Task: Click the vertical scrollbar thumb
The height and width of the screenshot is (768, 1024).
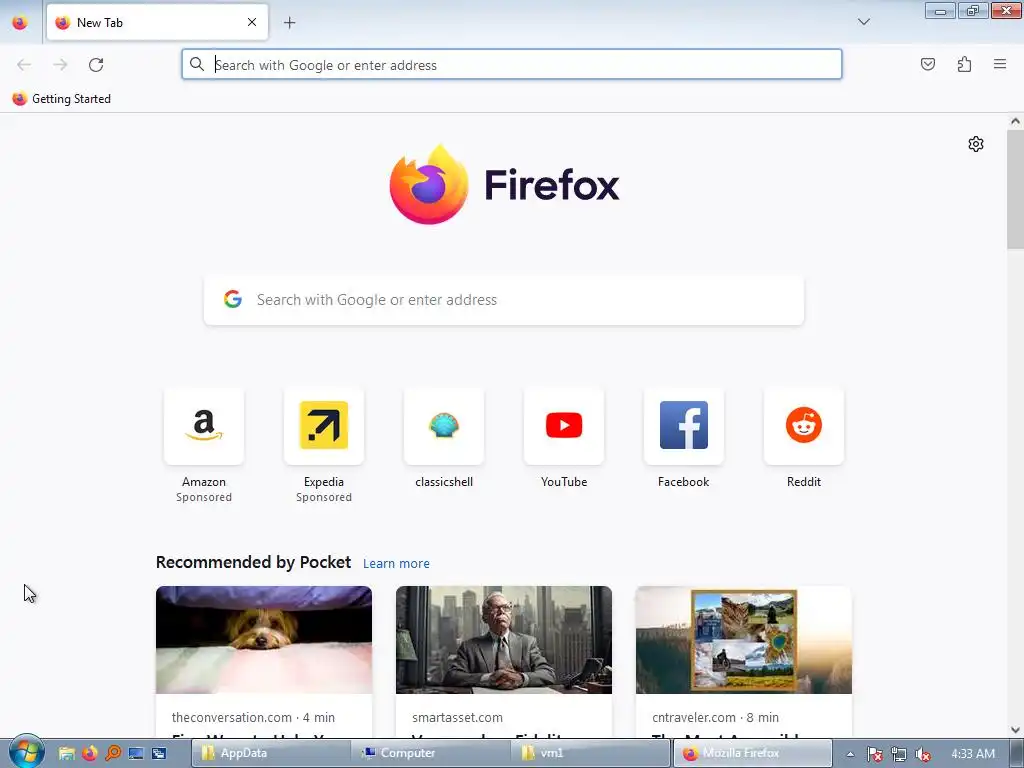Action: click(x=1015, y=189)
